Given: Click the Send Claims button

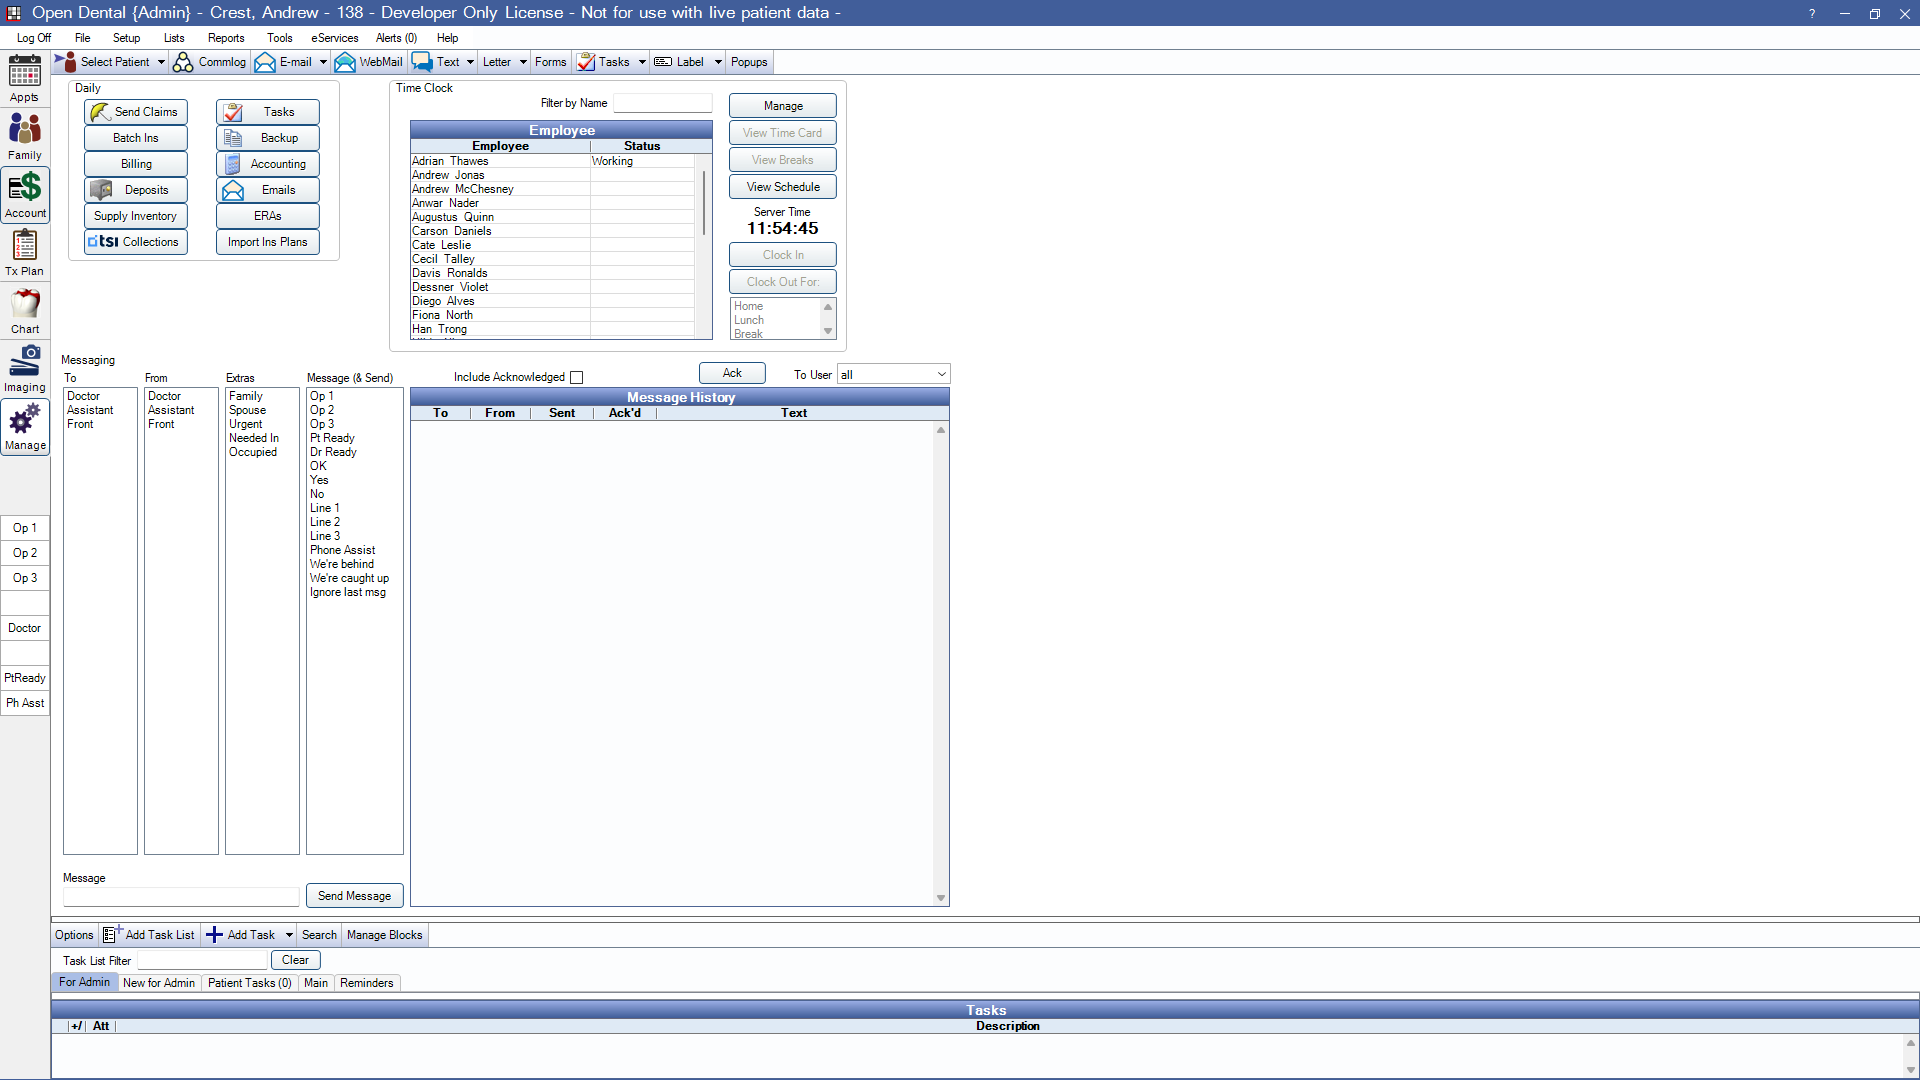Looking at the screenshot, I should (136, 112).
